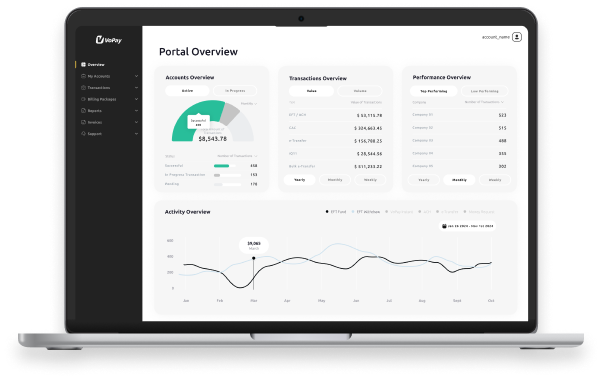Click the calendar icon in date range
The height and width of the screenshot is (379, 602).
click(444, 226)
